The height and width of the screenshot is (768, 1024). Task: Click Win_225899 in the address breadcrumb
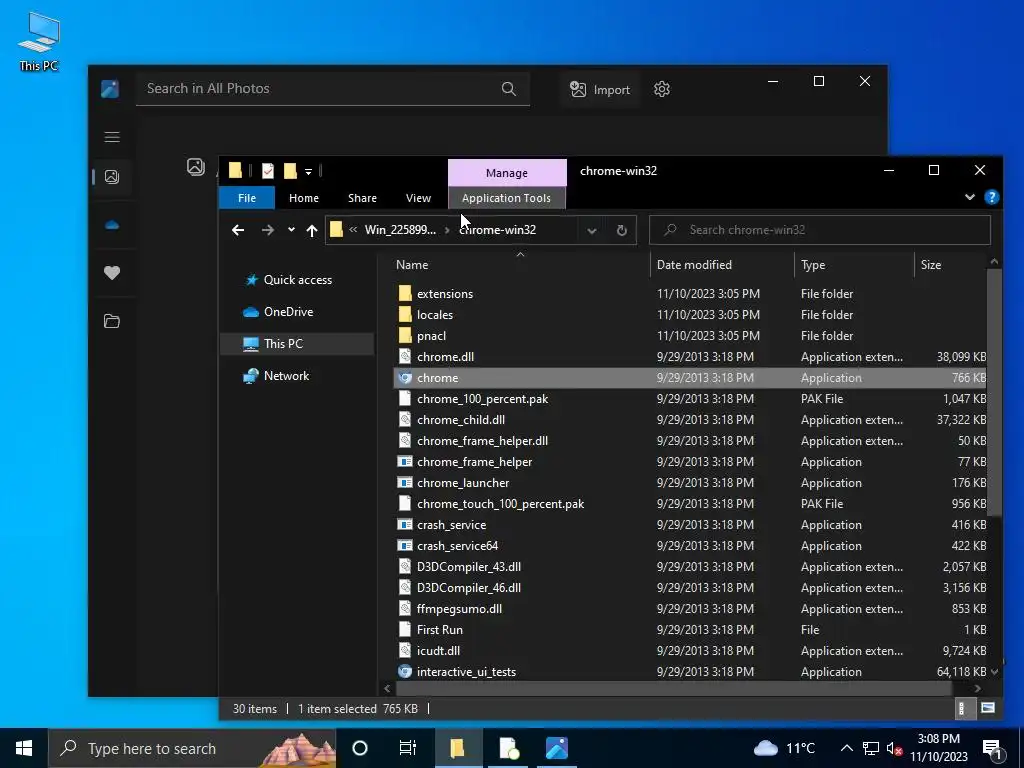click(400, 230)
